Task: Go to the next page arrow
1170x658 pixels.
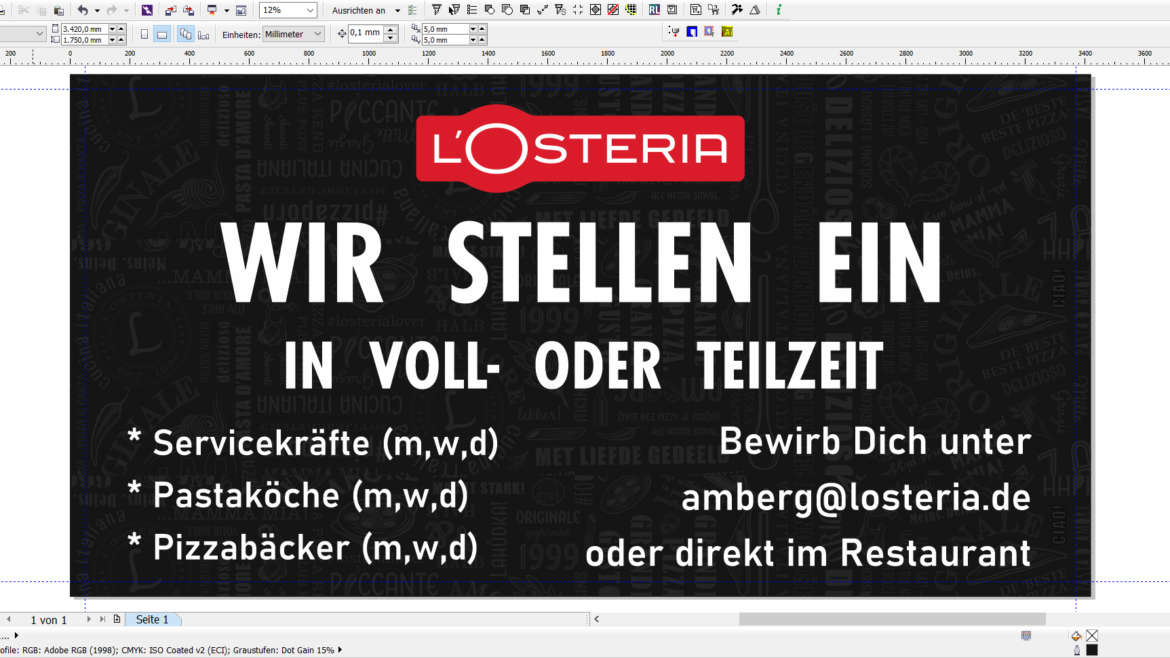Action: point(89,619)
